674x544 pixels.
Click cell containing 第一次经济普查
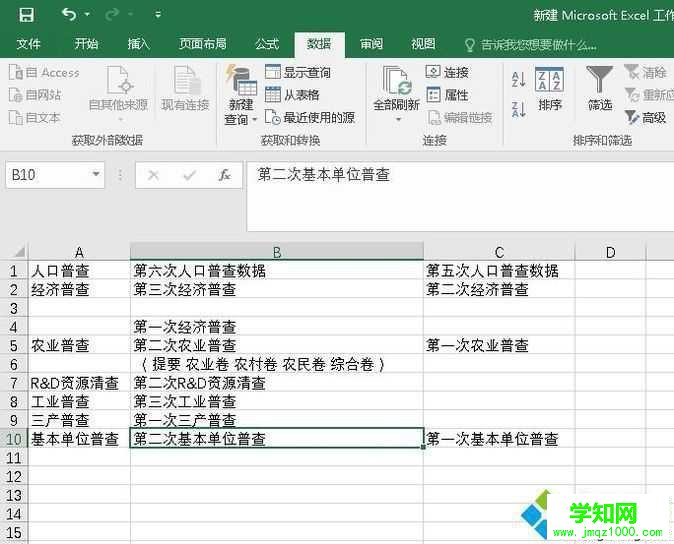(277, 327)
